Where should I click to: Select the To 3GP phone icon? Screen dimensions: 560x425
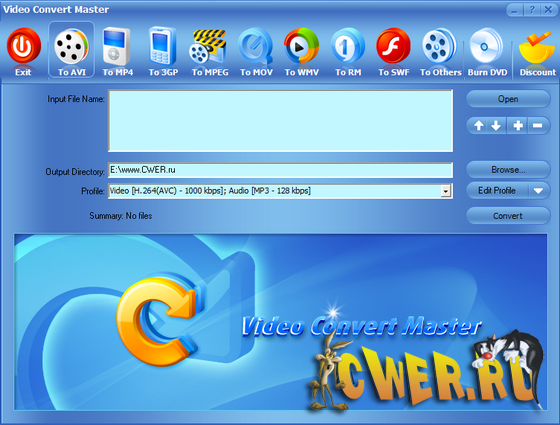[x=162, y=46]
